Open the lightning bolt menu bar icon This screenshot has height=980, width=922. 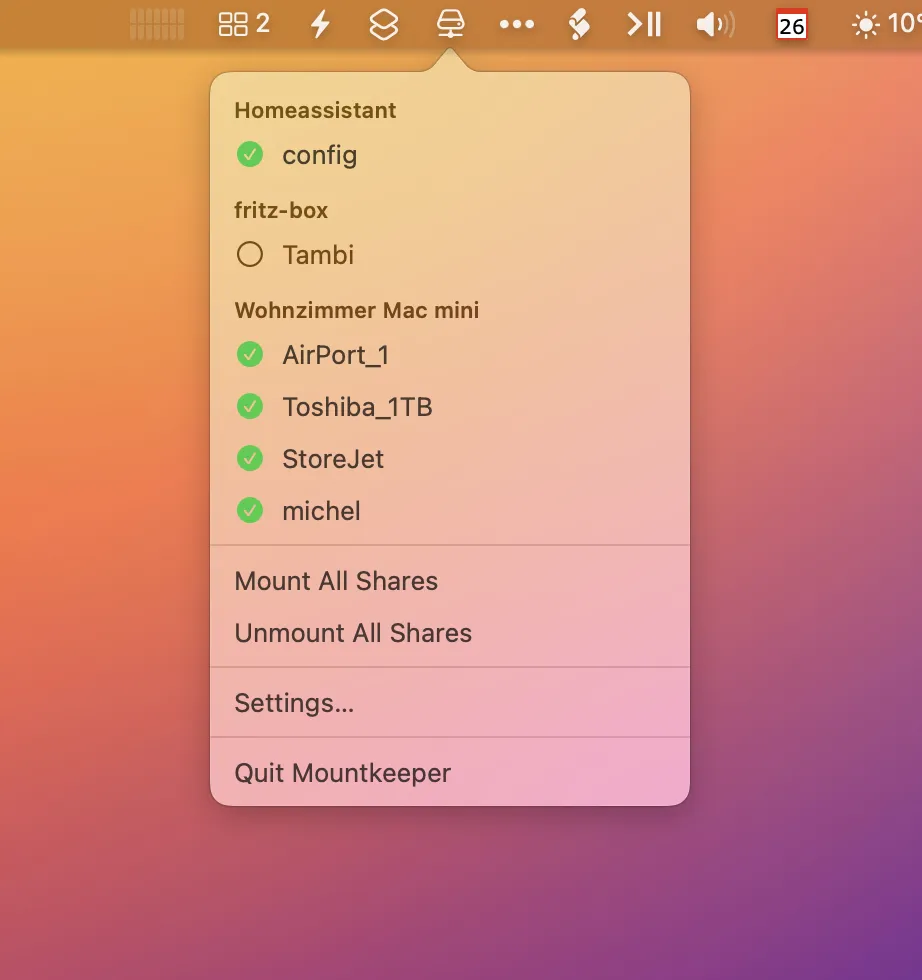point(320,24)
